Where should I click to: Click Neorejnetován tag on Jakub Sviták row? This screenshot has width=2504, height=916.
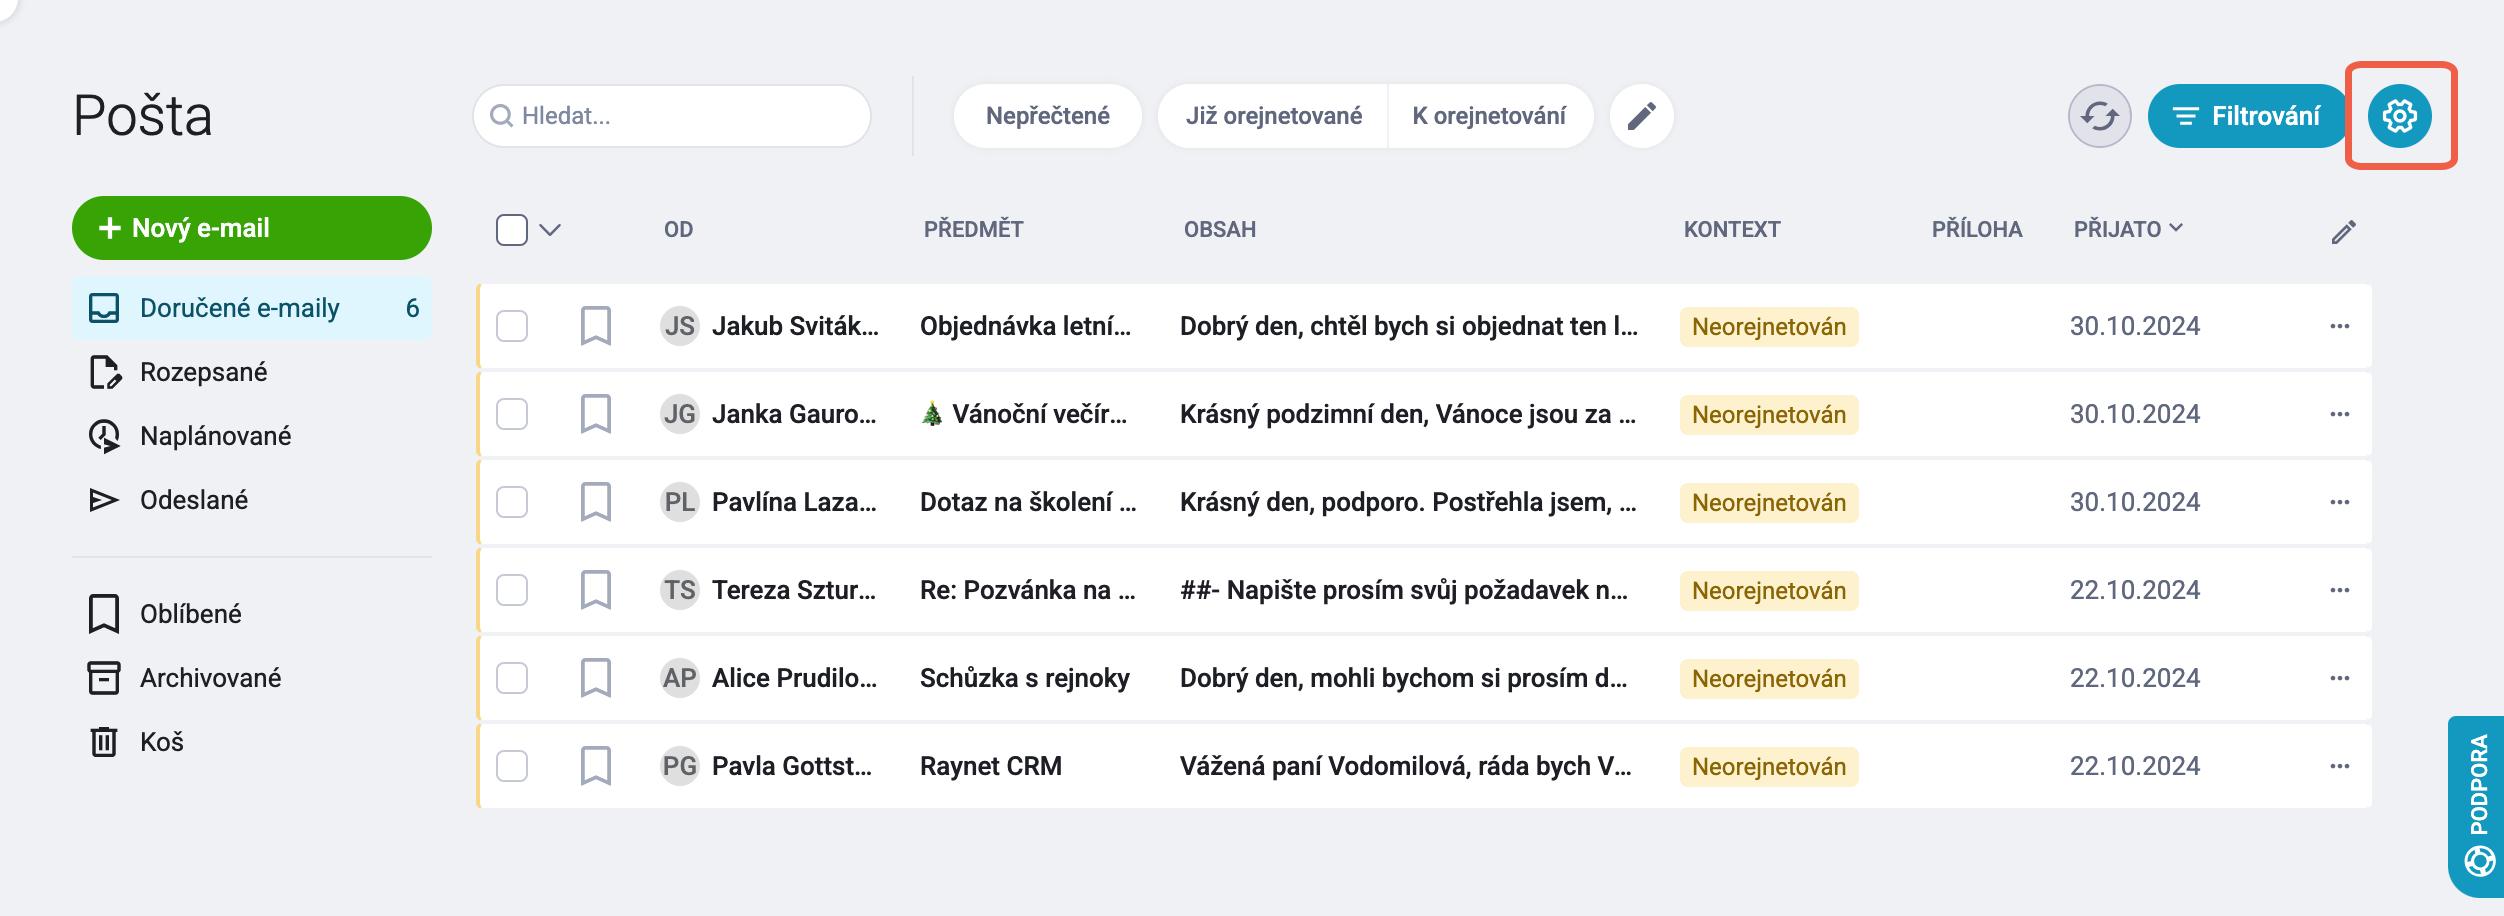pyautogui.click(x=1769, y=327)
